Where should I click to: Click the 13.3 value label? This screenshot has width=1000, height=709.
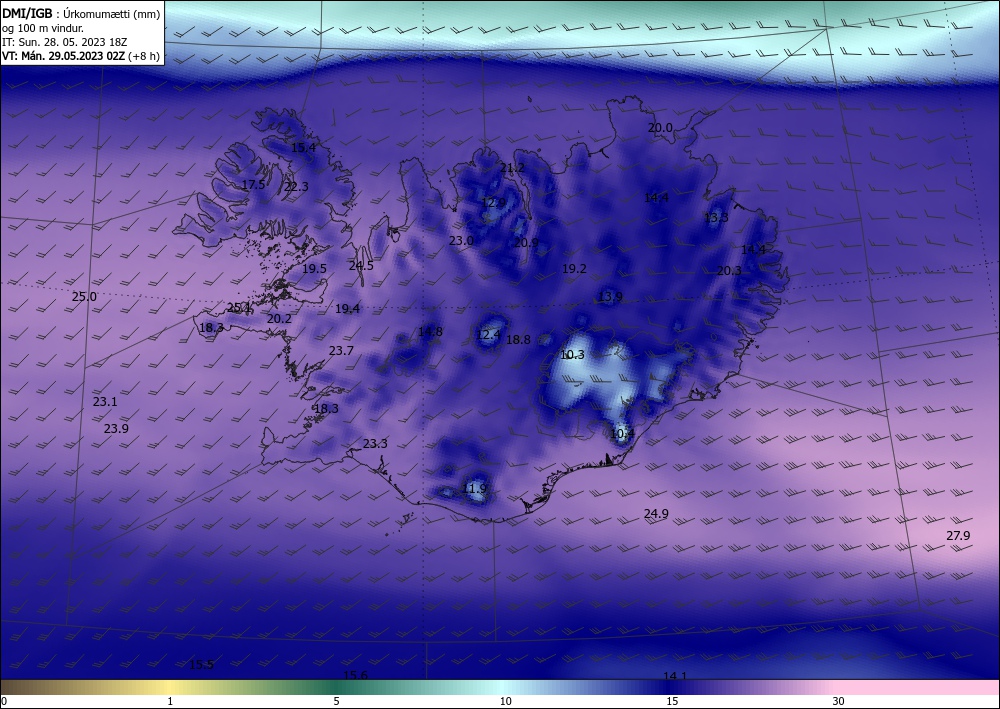click(716, 218)
